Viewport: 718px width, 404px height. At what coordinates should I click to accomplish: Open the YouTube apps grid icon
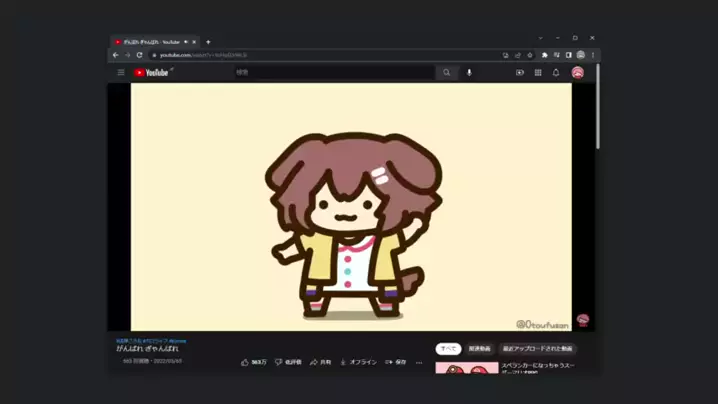[538, 73]
